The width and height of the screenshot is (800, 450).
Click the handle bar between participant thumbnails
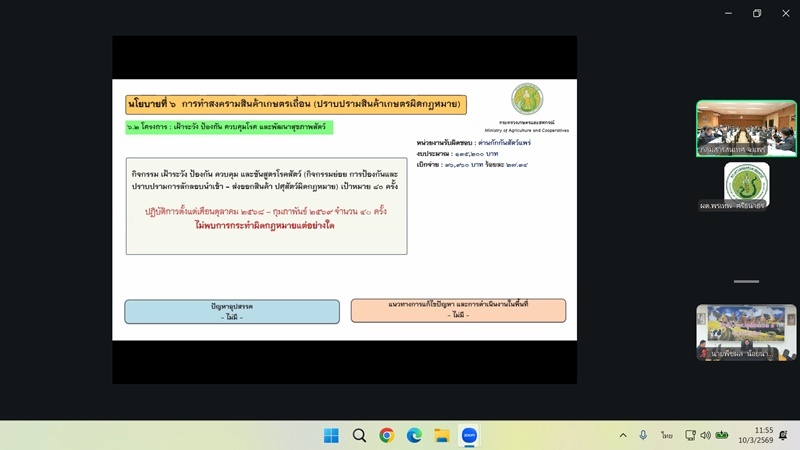pos(746,281)
